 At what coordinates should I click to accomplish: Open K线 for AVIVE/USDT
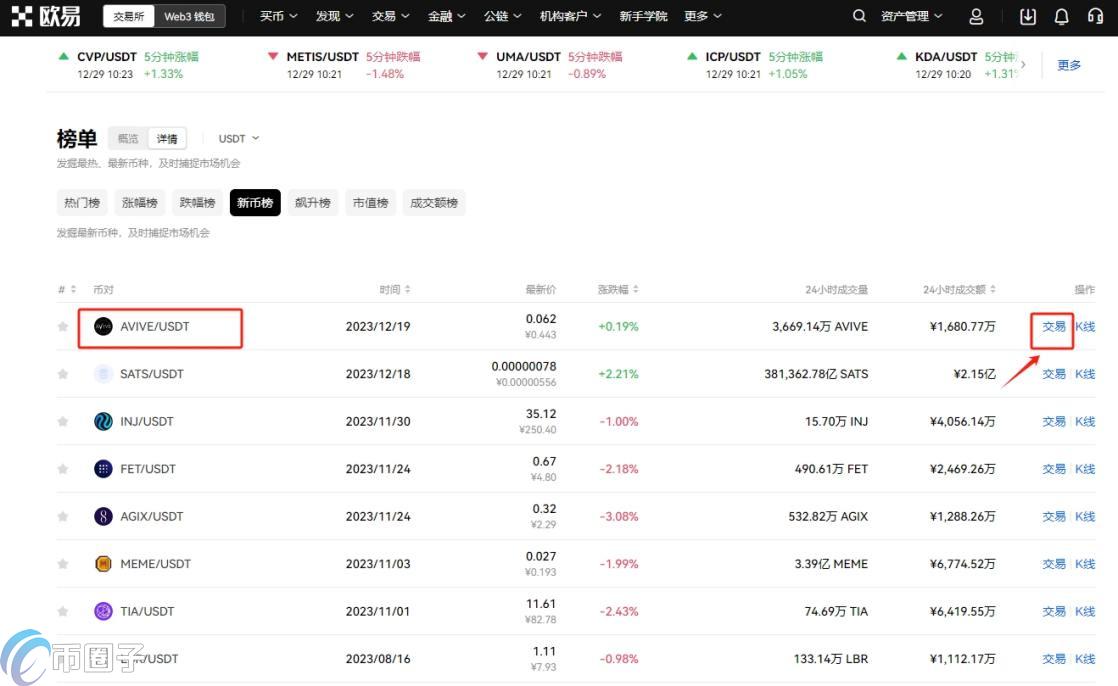[1085, 327]
